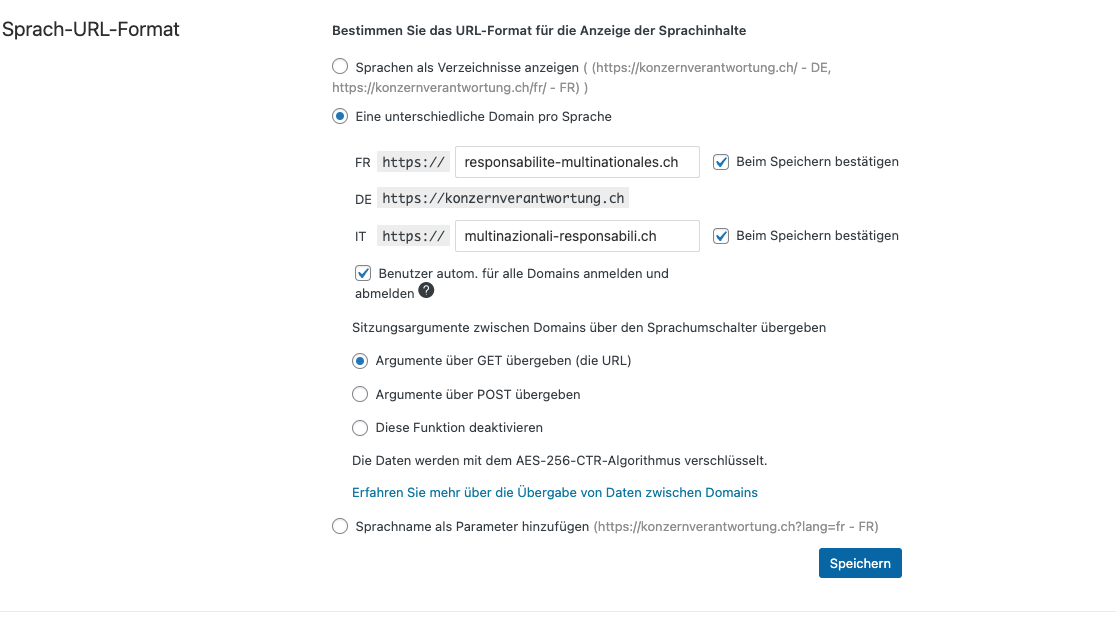Click the DE konzernverantwortung.ch domain text
The image size is (1116, 631).
(503, 199)
